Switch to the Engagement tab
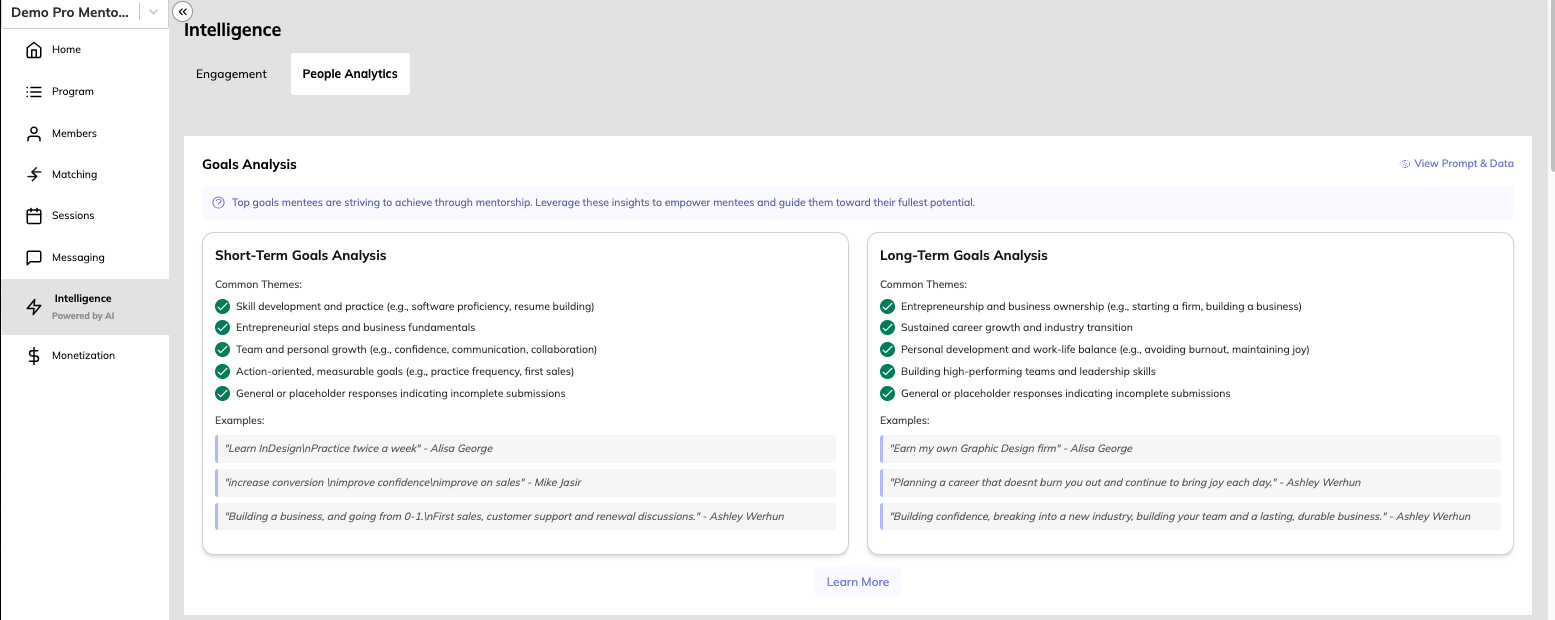This screenshot has width=1555, height=620. tap(231, 74)
